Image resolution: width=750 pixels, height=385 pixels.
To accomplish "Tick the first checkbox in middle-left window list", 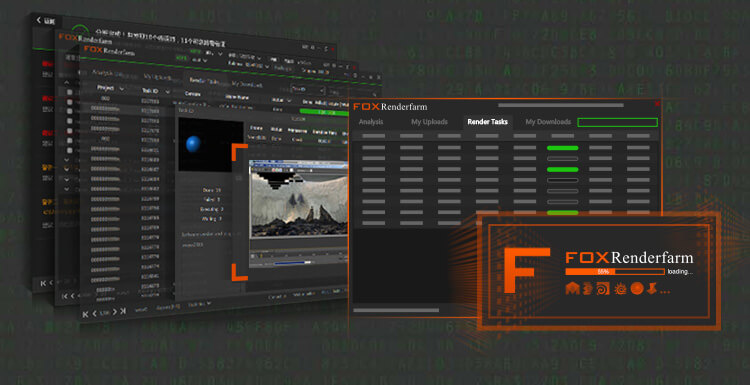I will pos(70,92).
